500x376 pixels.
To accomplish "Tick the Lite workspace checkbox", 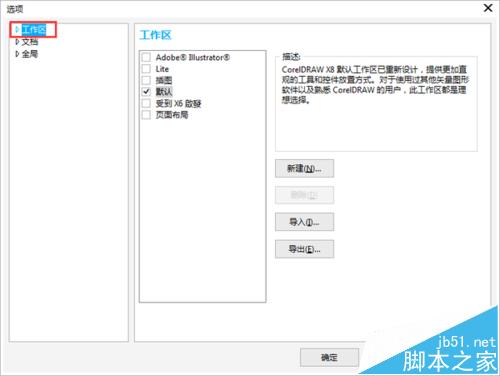I will pyautogui.click(x=146, y=69).
